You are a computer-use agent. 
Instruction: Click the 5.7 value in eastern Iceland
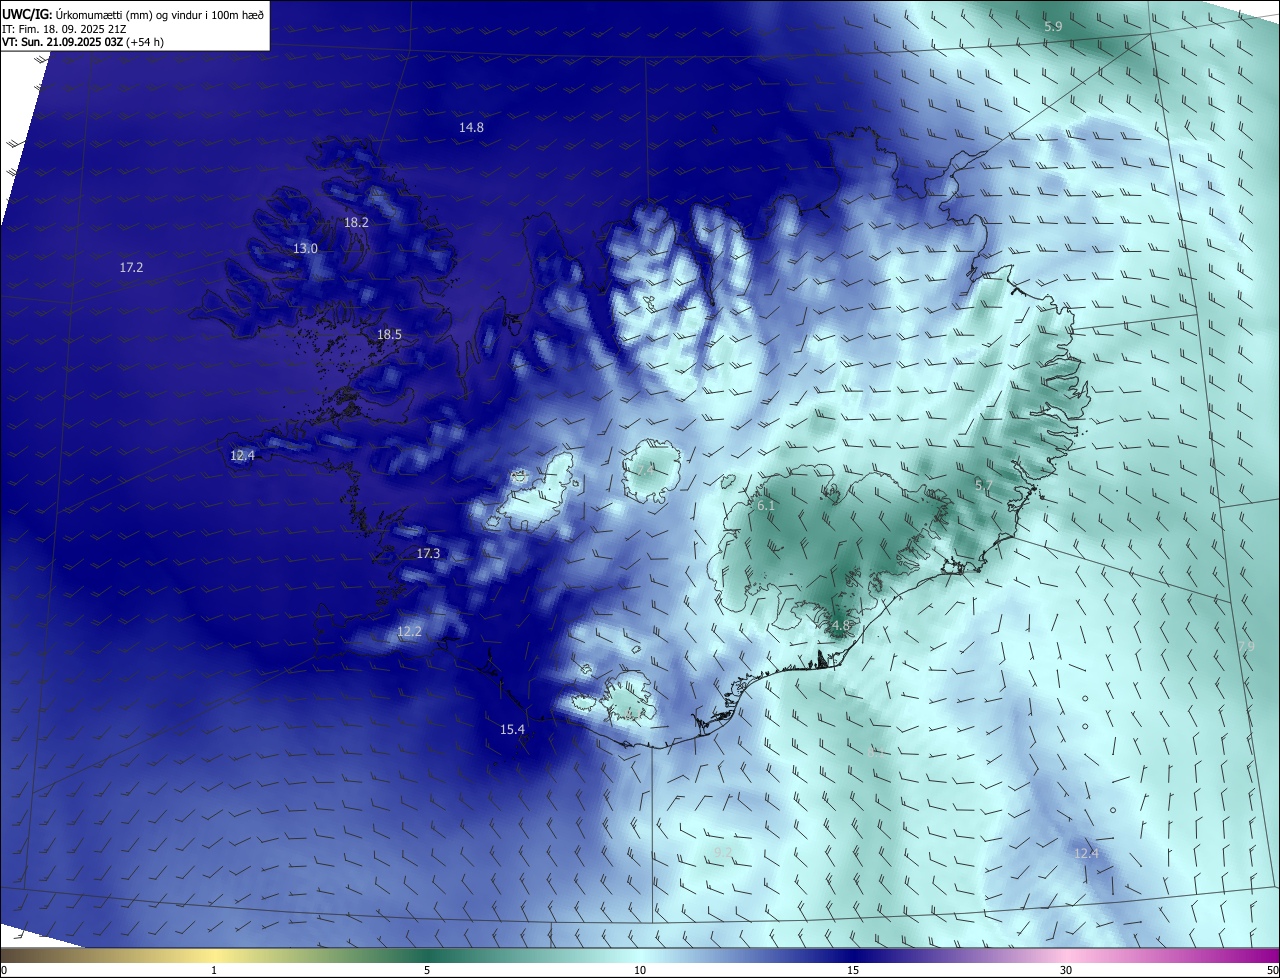click(984, 486)
